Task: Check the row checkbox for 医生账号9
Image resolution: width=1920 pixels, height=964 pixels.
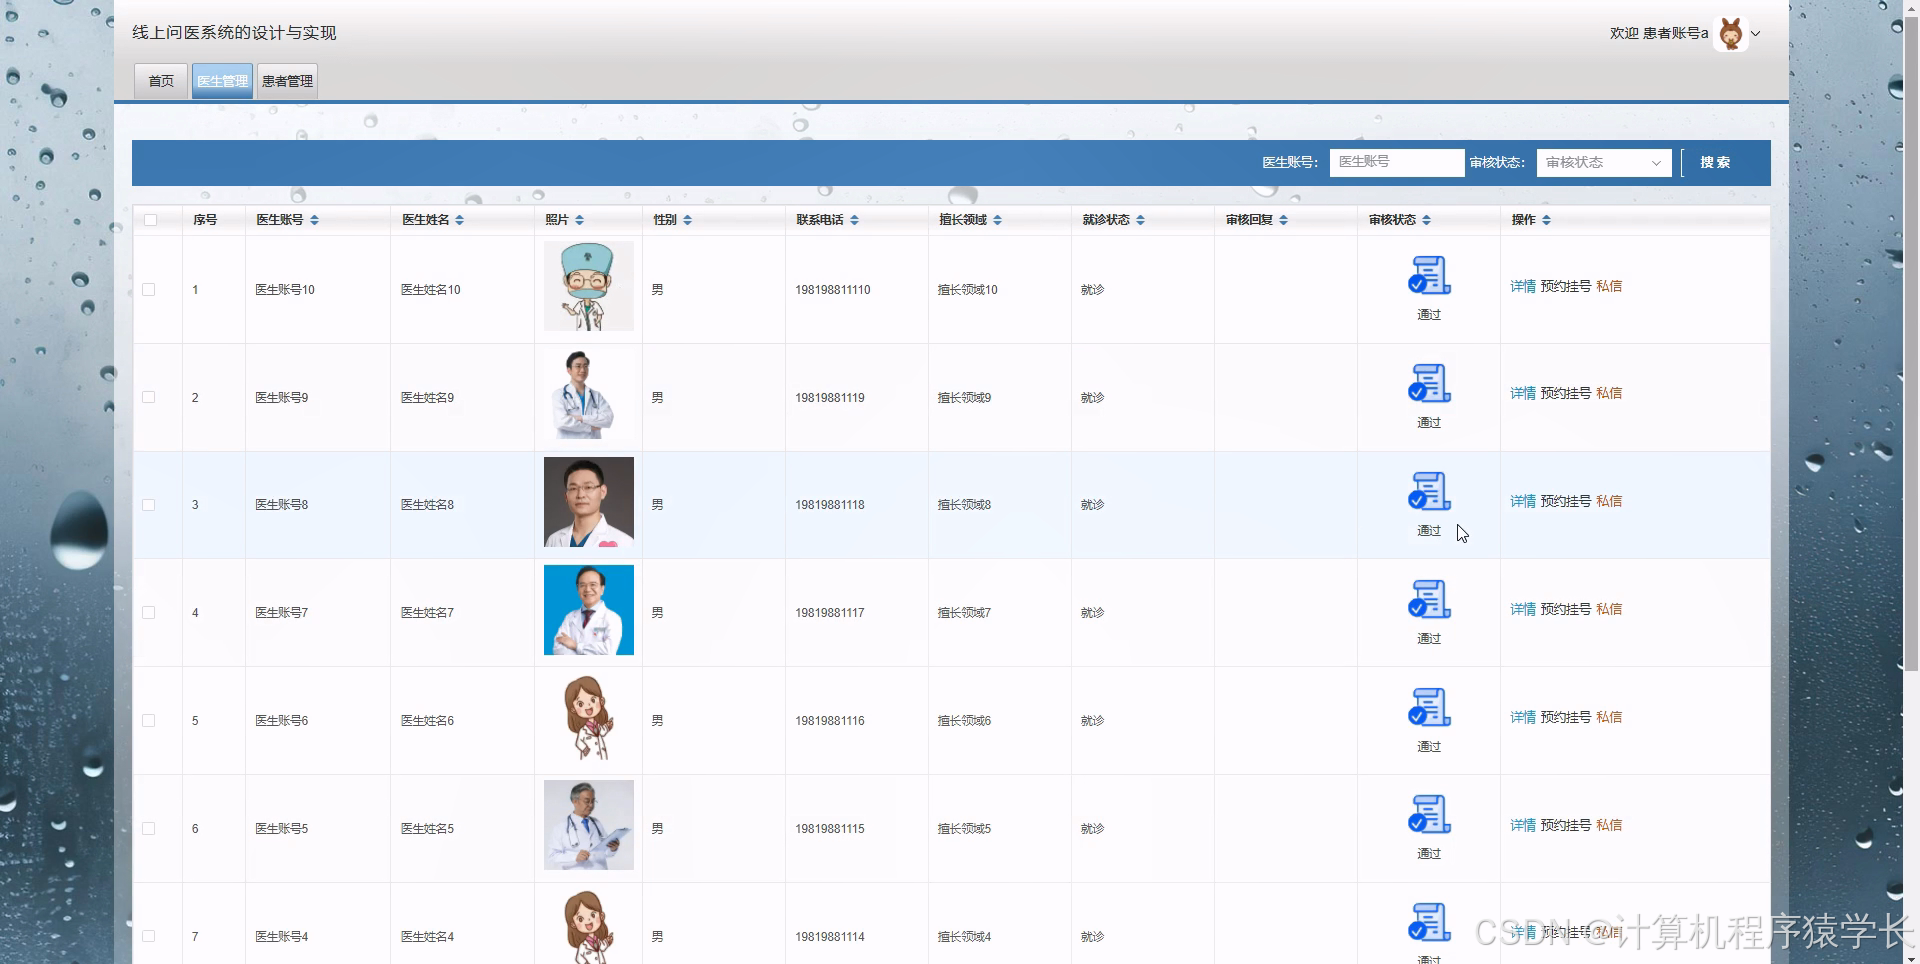Action: coord(148,397)
